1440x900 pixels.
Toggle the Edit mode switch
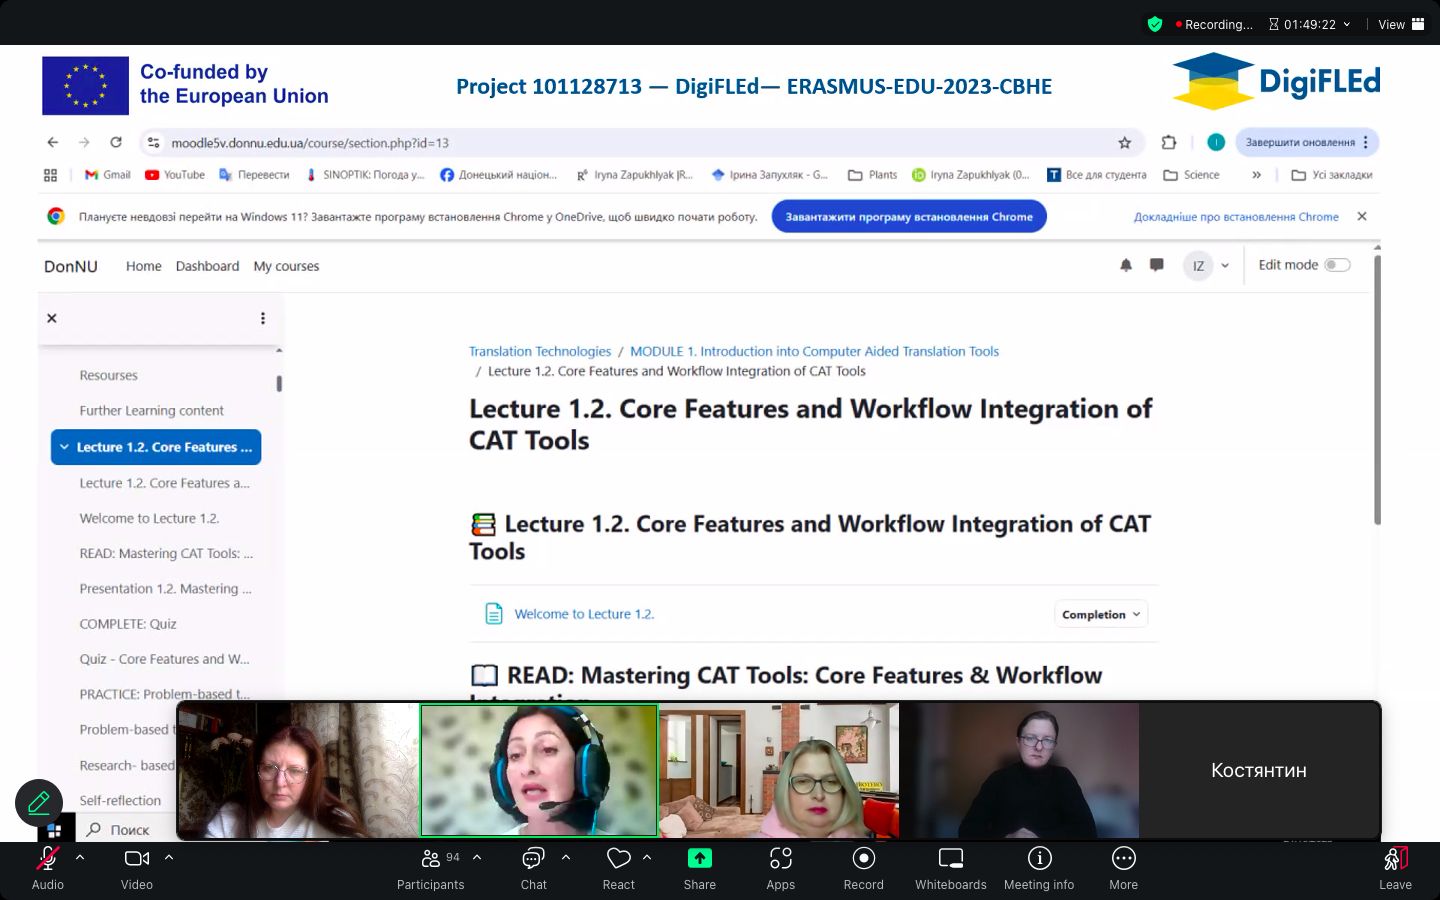tap(1336, 265)
